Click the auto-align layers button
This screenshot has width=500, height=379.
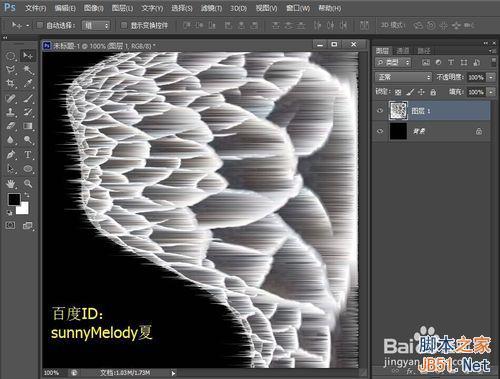[x=364, y=25]
